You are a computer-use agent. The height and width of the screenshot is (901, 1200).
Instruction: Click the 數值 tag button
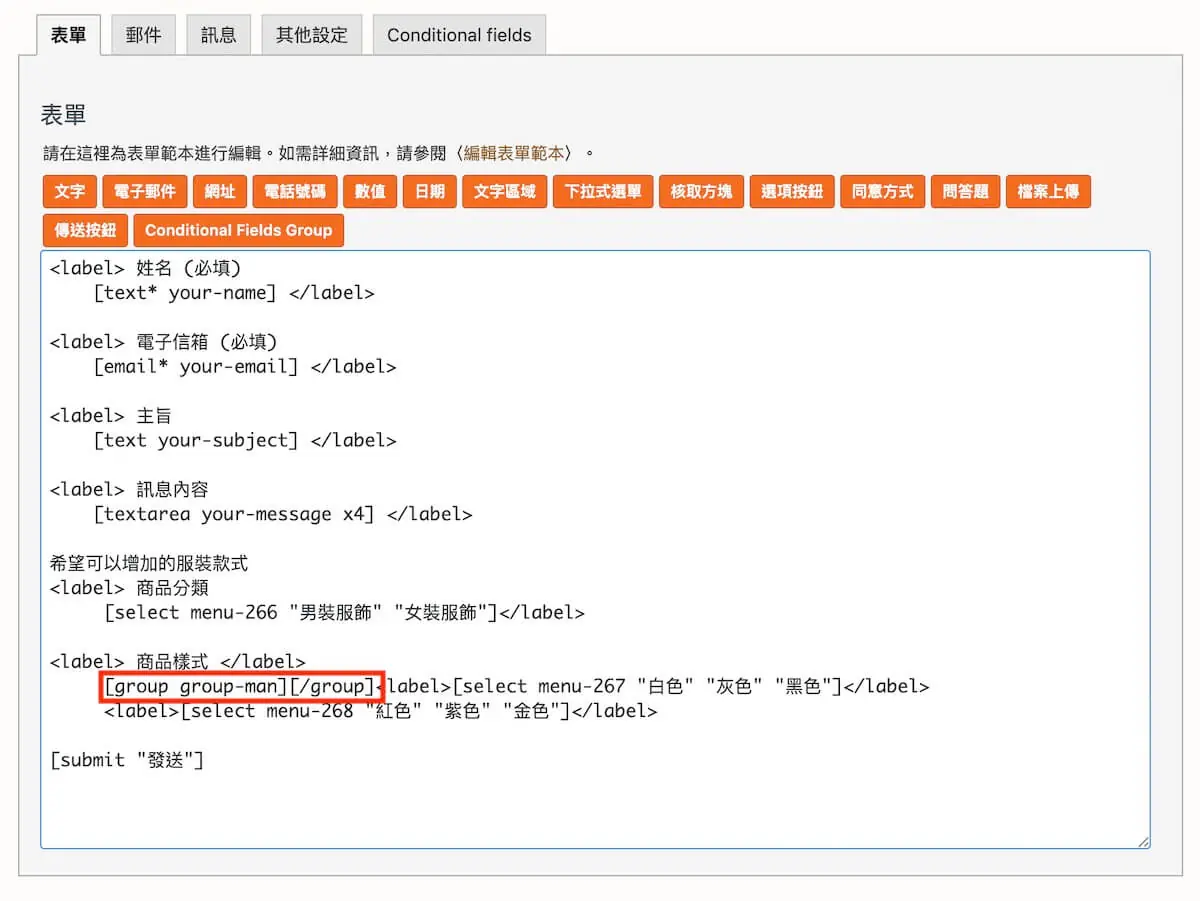pos(370,192)
